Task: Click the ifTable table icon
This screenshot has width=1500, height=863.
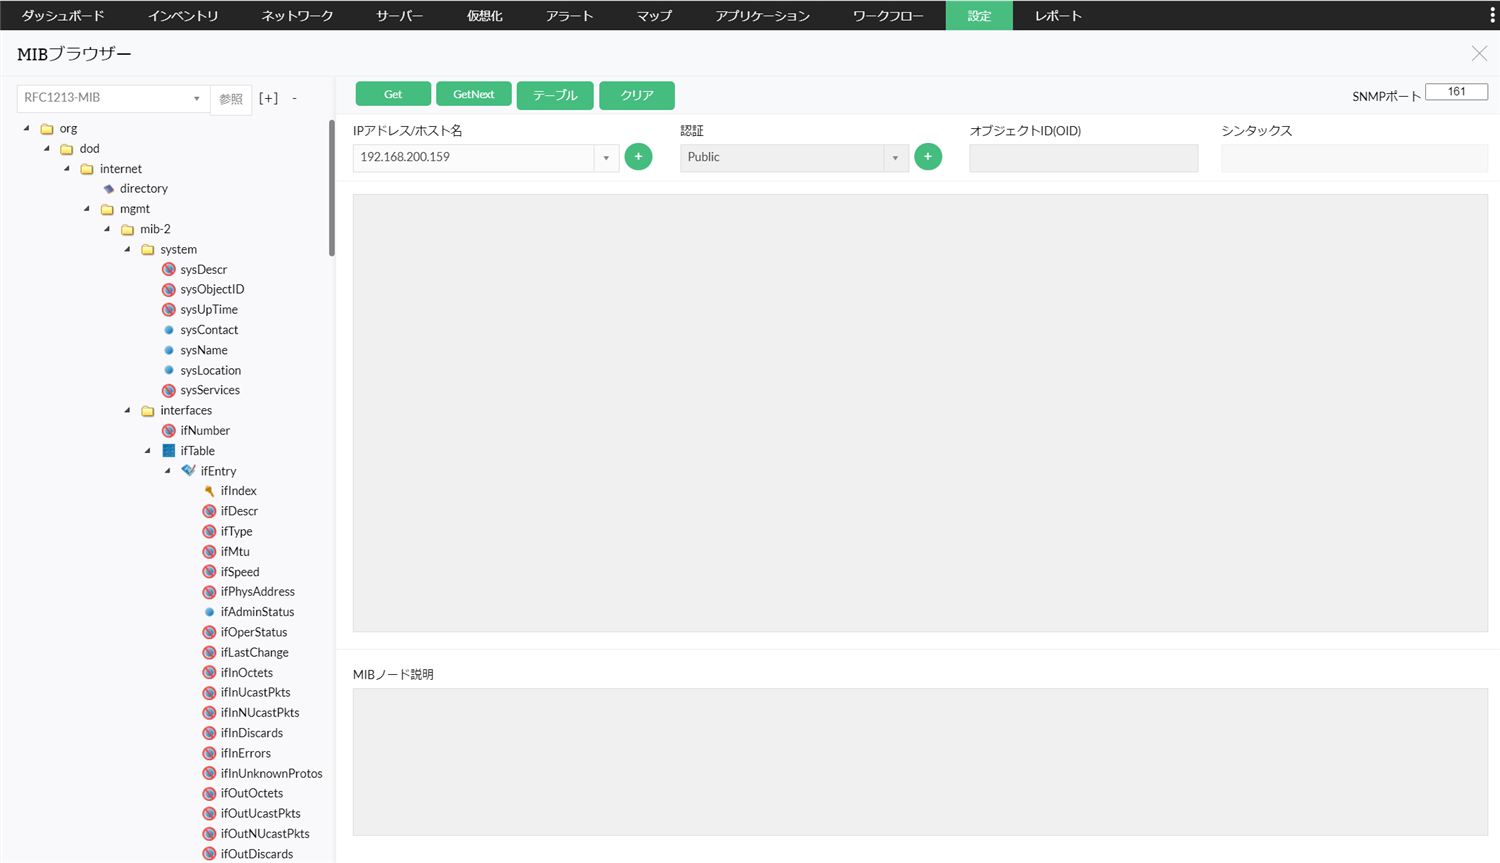Action: [169, 451]
